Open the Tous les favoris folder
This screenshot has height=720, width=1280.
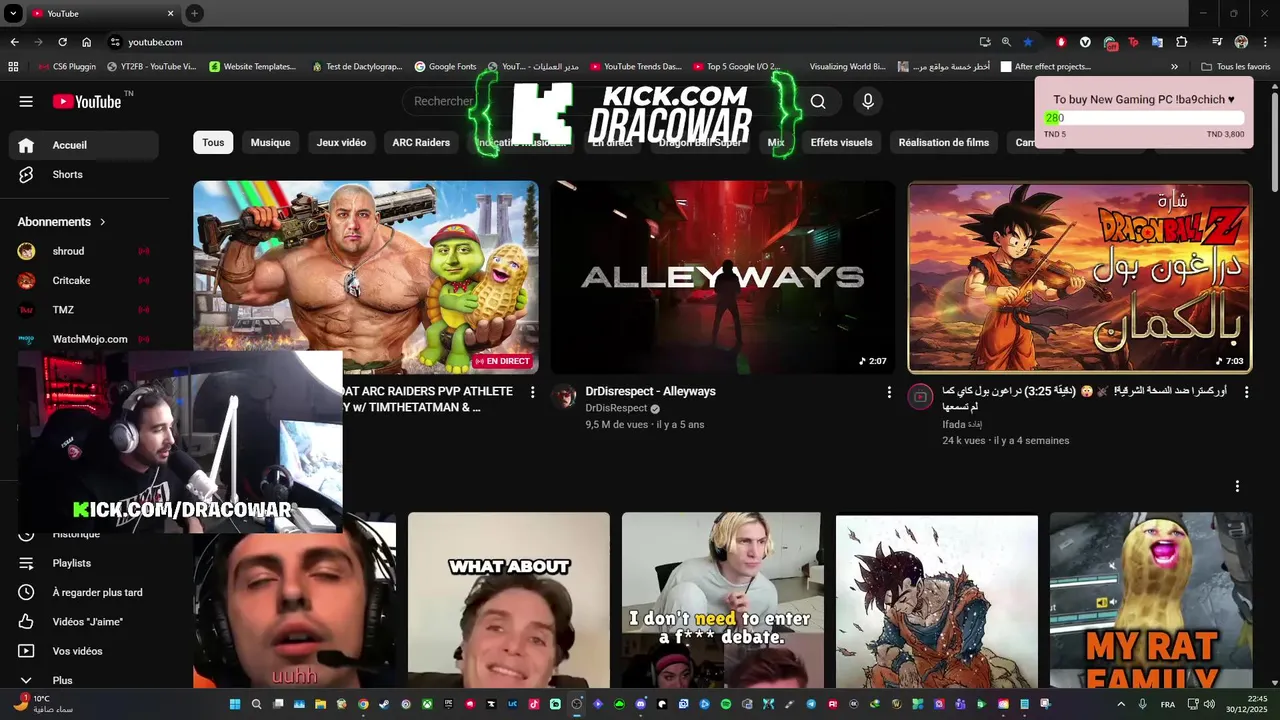click(1236, 67)
